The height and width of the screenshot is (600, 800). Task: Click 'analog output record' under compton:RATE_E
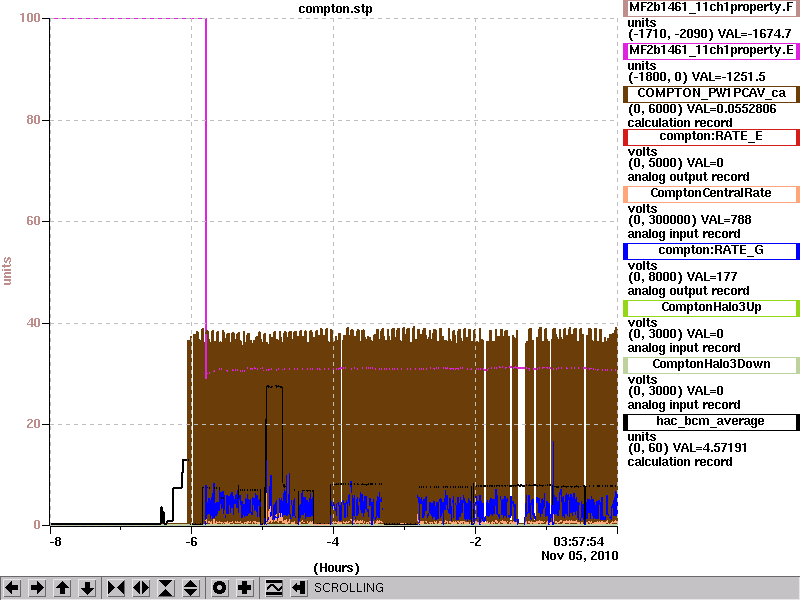click(x=688, y=177)
